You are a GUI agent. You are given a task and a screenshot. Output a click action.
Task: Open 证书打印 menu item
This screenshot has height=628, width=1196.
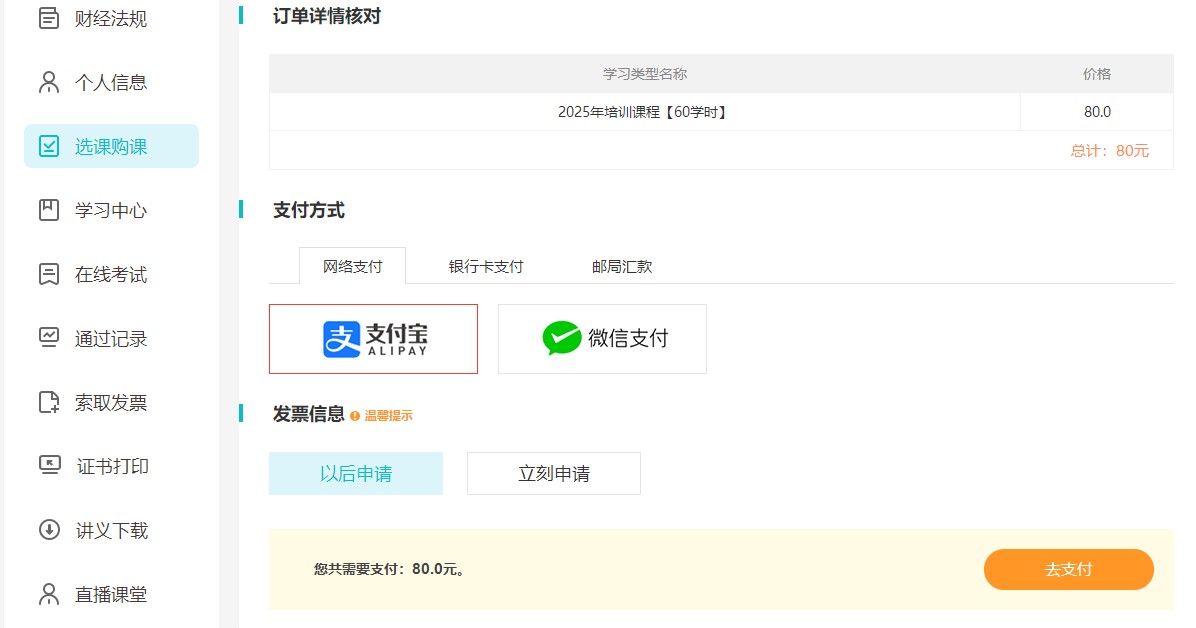[111, 465]
